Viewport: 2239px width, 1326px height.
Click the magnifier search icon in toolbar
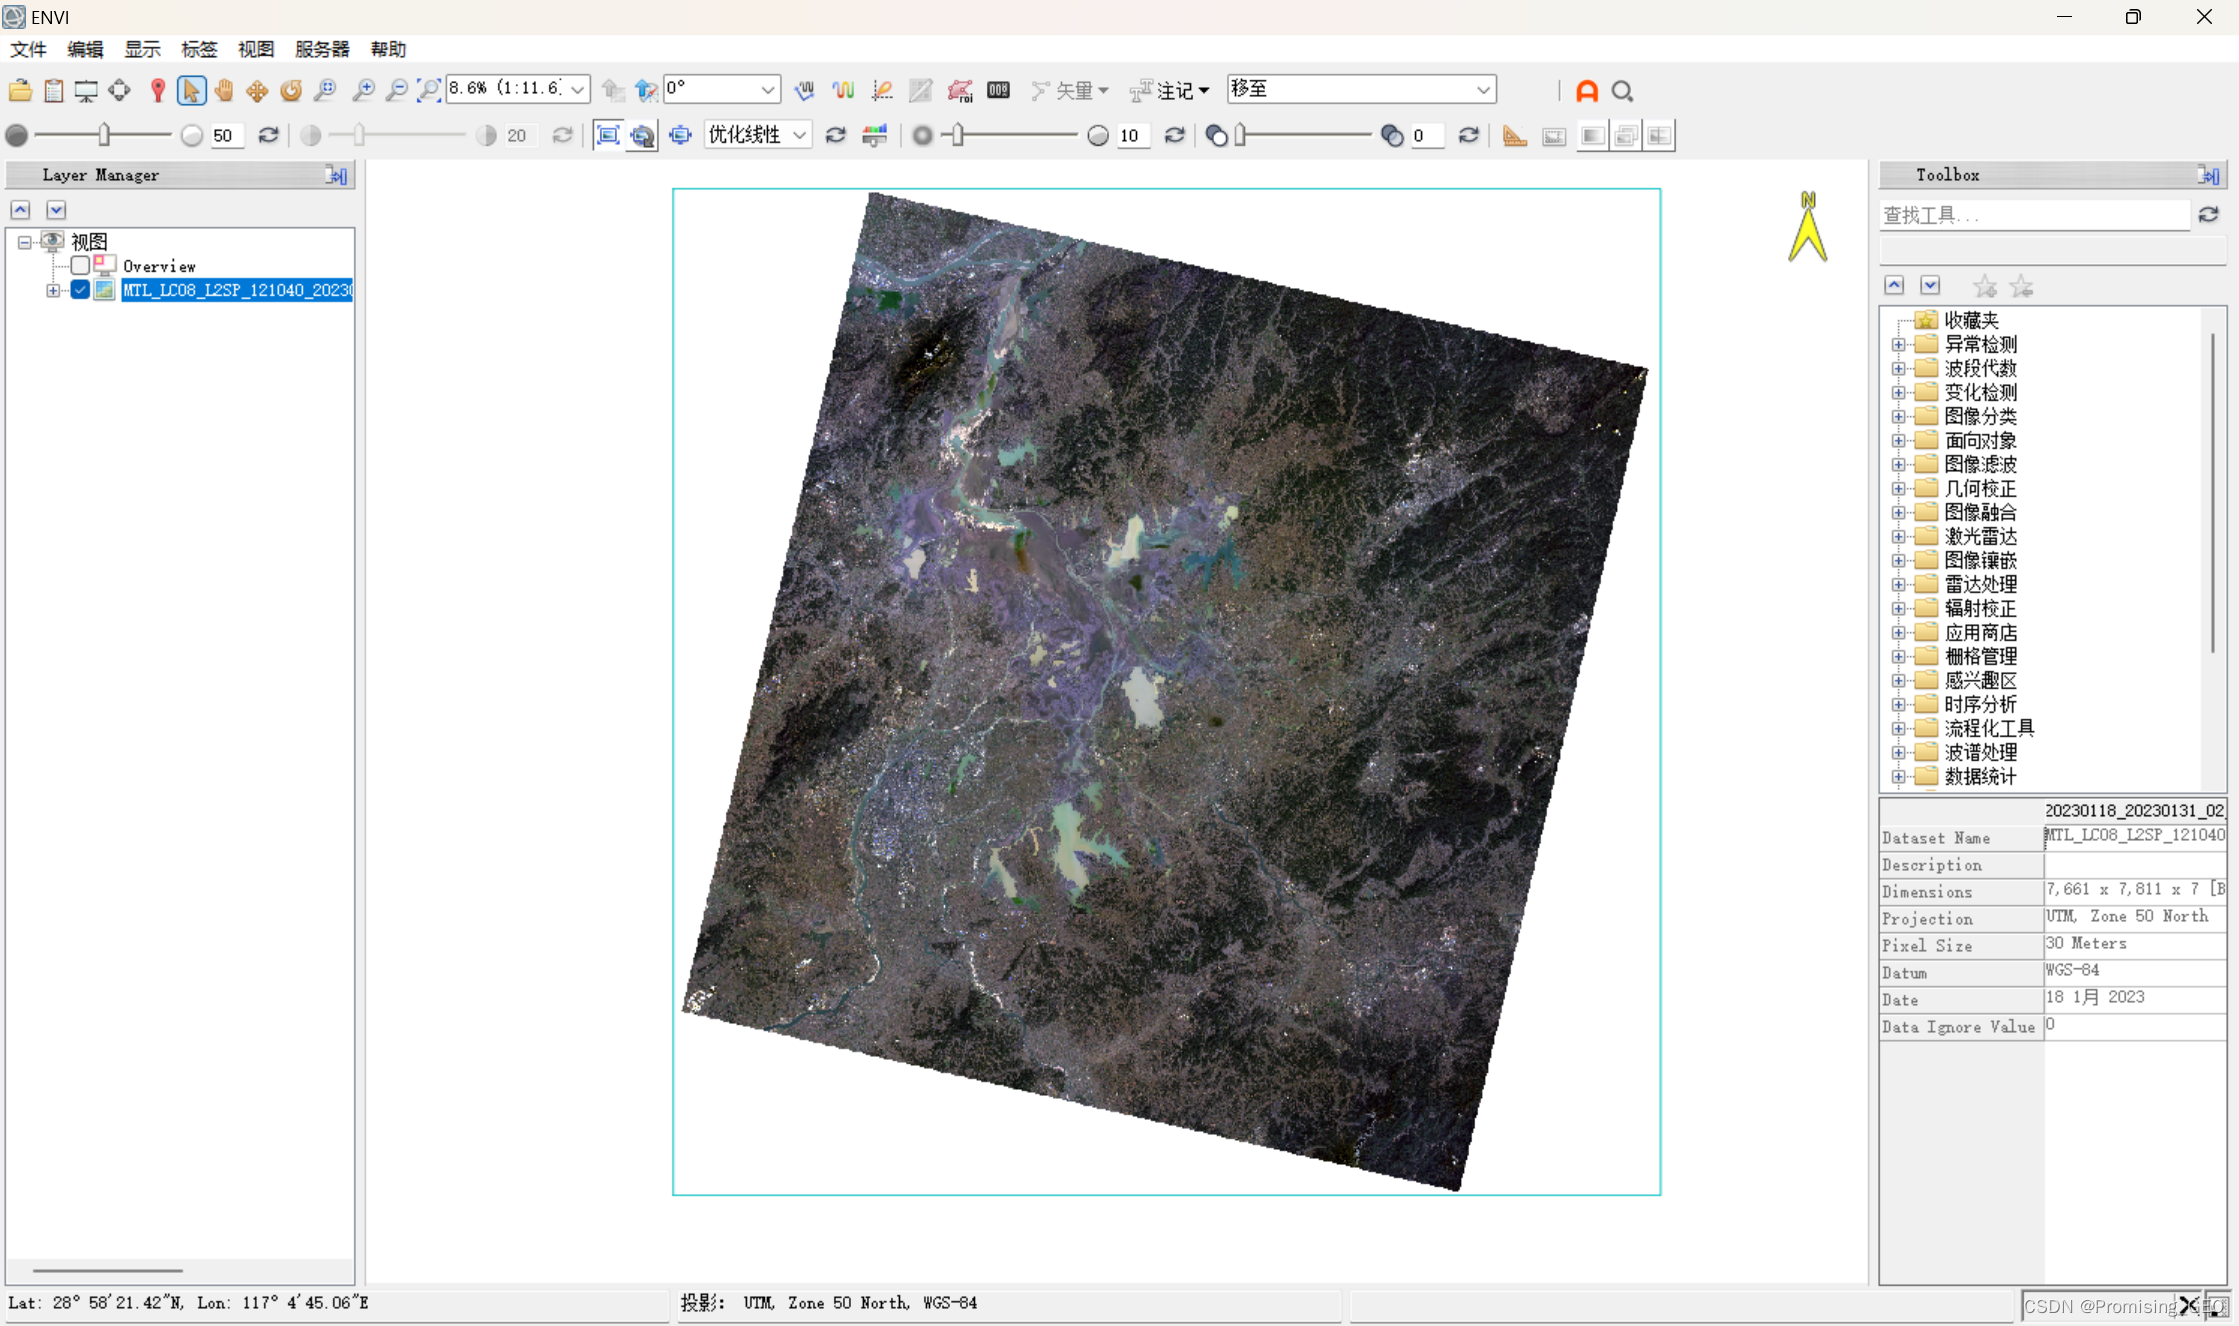pyautogui.click(x=1622, y=91)
